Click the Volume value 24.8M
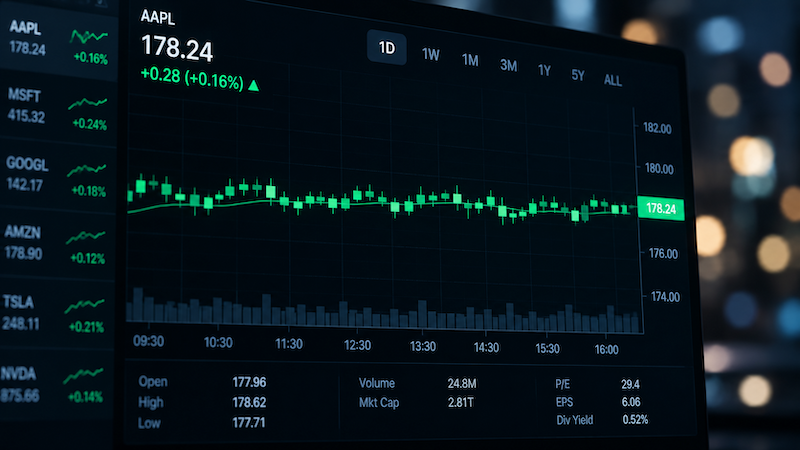800x450 pixels. (462, 383)
